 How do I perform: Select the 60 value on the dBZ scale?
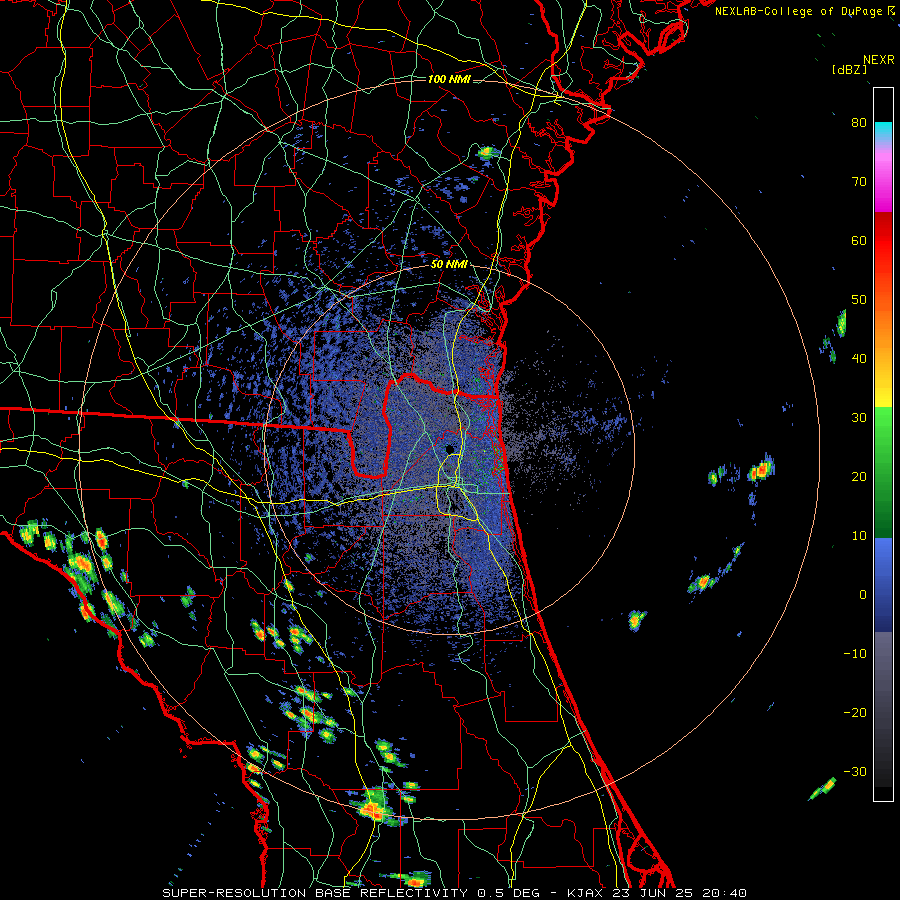(859, 240)
